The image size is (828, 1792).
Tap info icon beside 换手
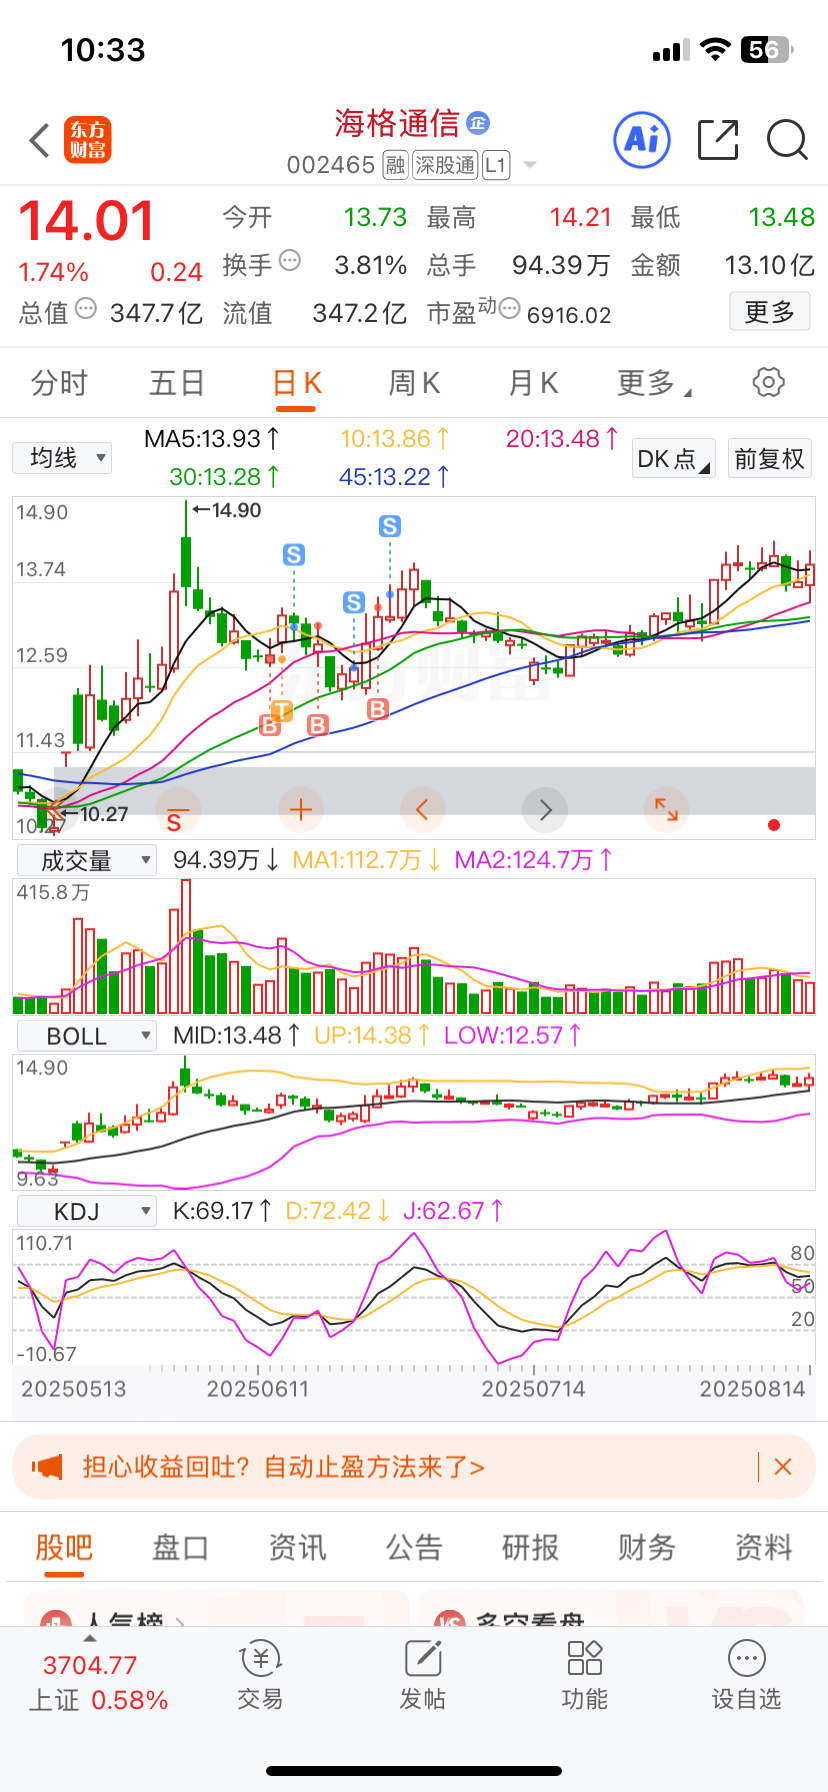(x=290, y=261)
